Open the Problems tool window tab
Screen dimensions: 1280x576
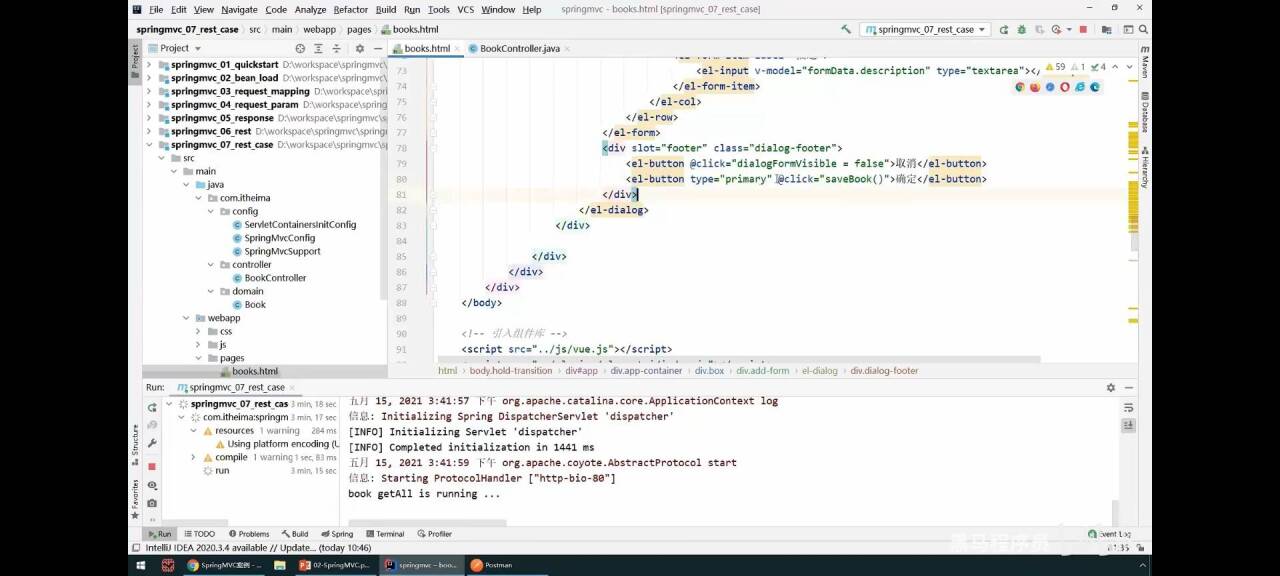[248, 534]
